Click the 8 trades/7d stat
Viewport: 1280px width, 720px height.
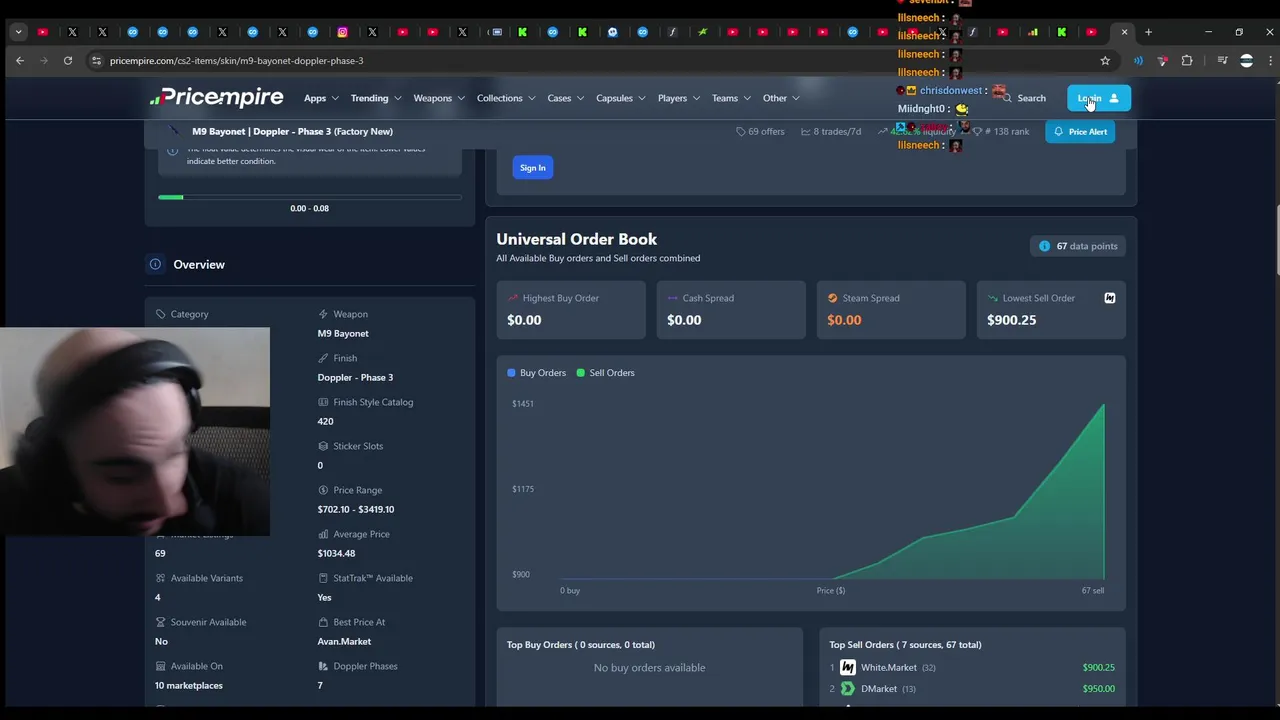[x=831, y=131]
